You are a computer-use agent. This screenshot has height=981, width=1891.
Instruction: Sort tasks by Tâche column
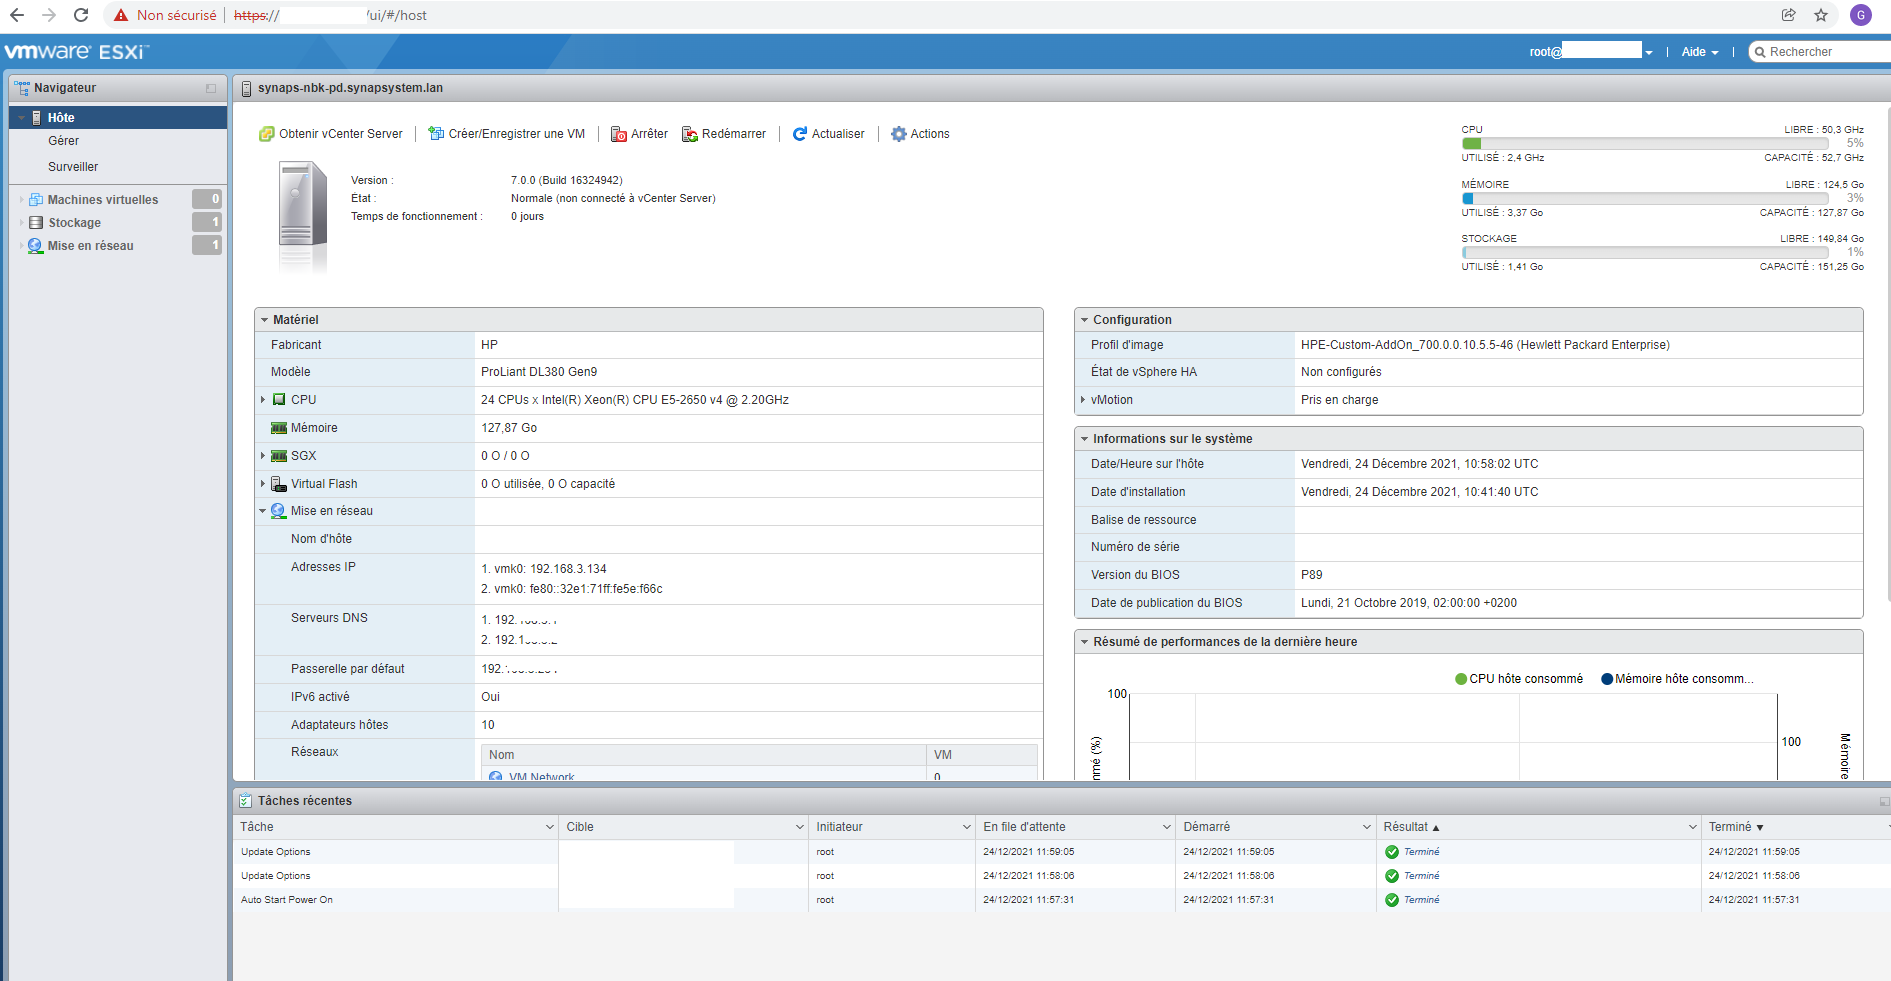257,827
